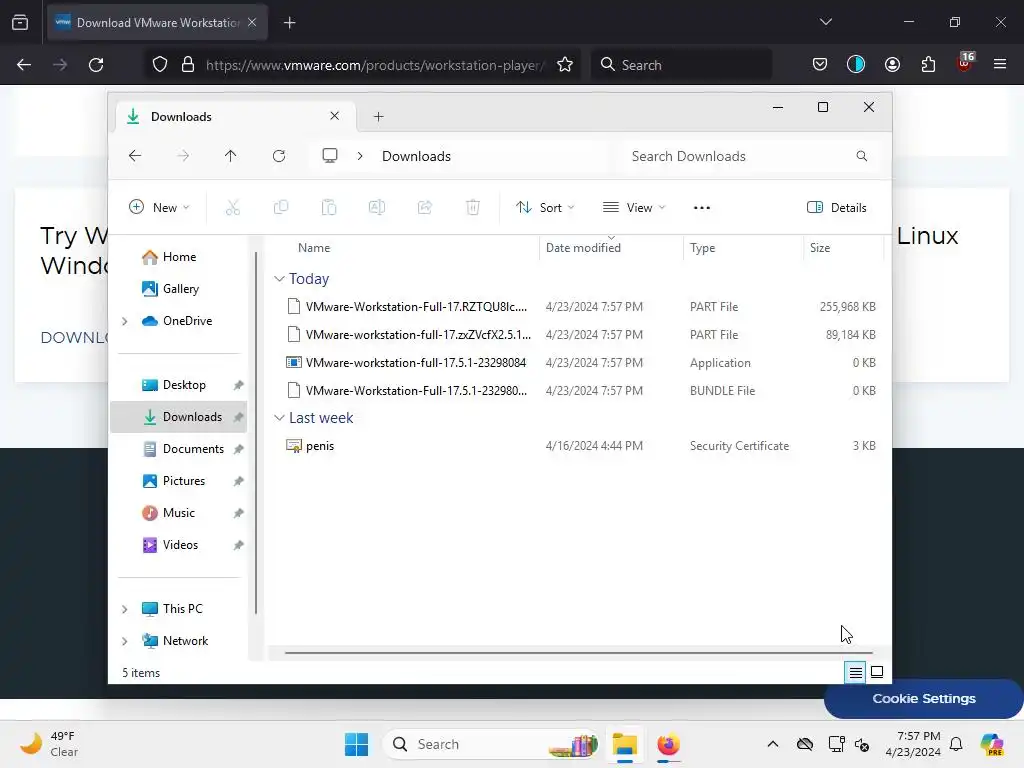1024x768 pixels.
Task: Click the Cut scissors icon in Explorer toolbar
Action: 232,208
